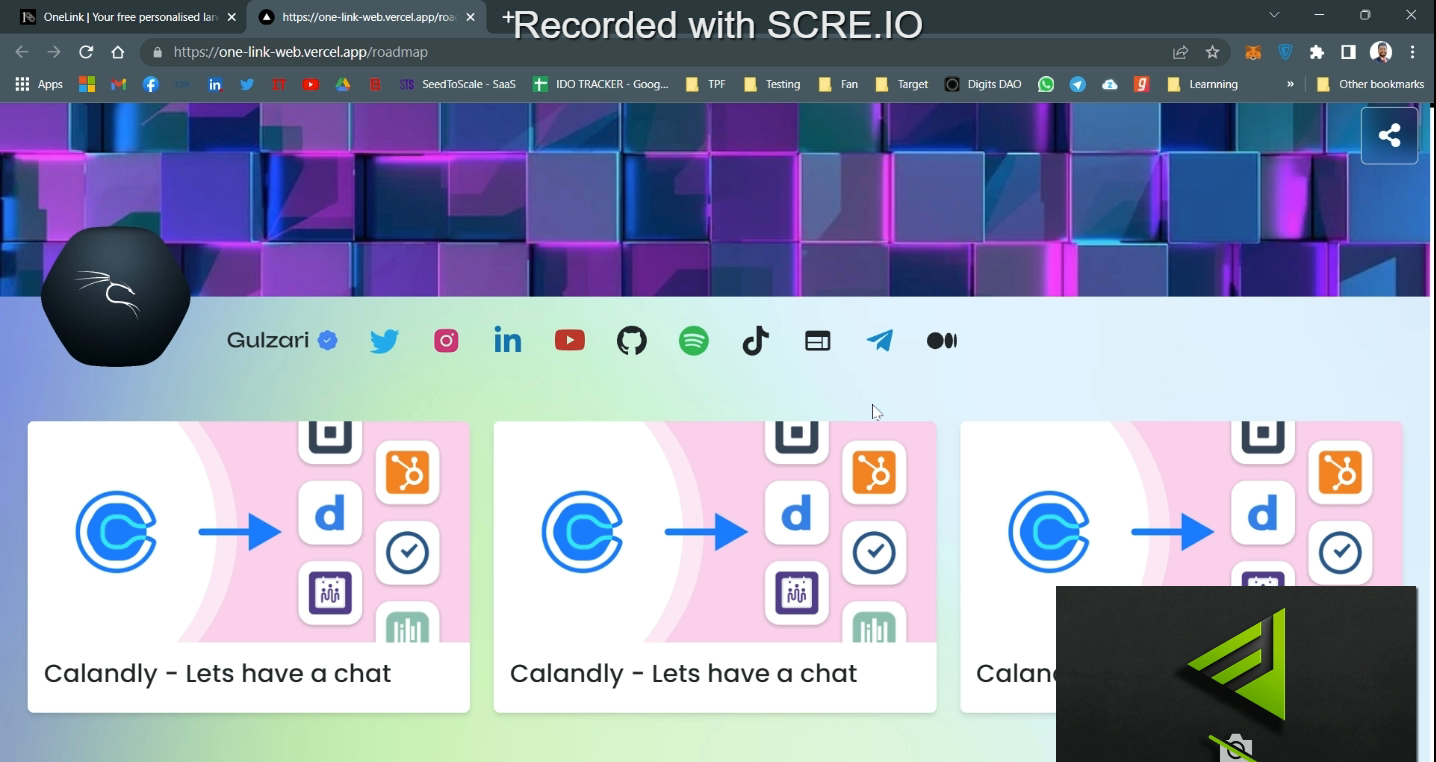
Task: Open the Twitter bookmark in the bookmarks bar
Action: (x=247, y=84)
